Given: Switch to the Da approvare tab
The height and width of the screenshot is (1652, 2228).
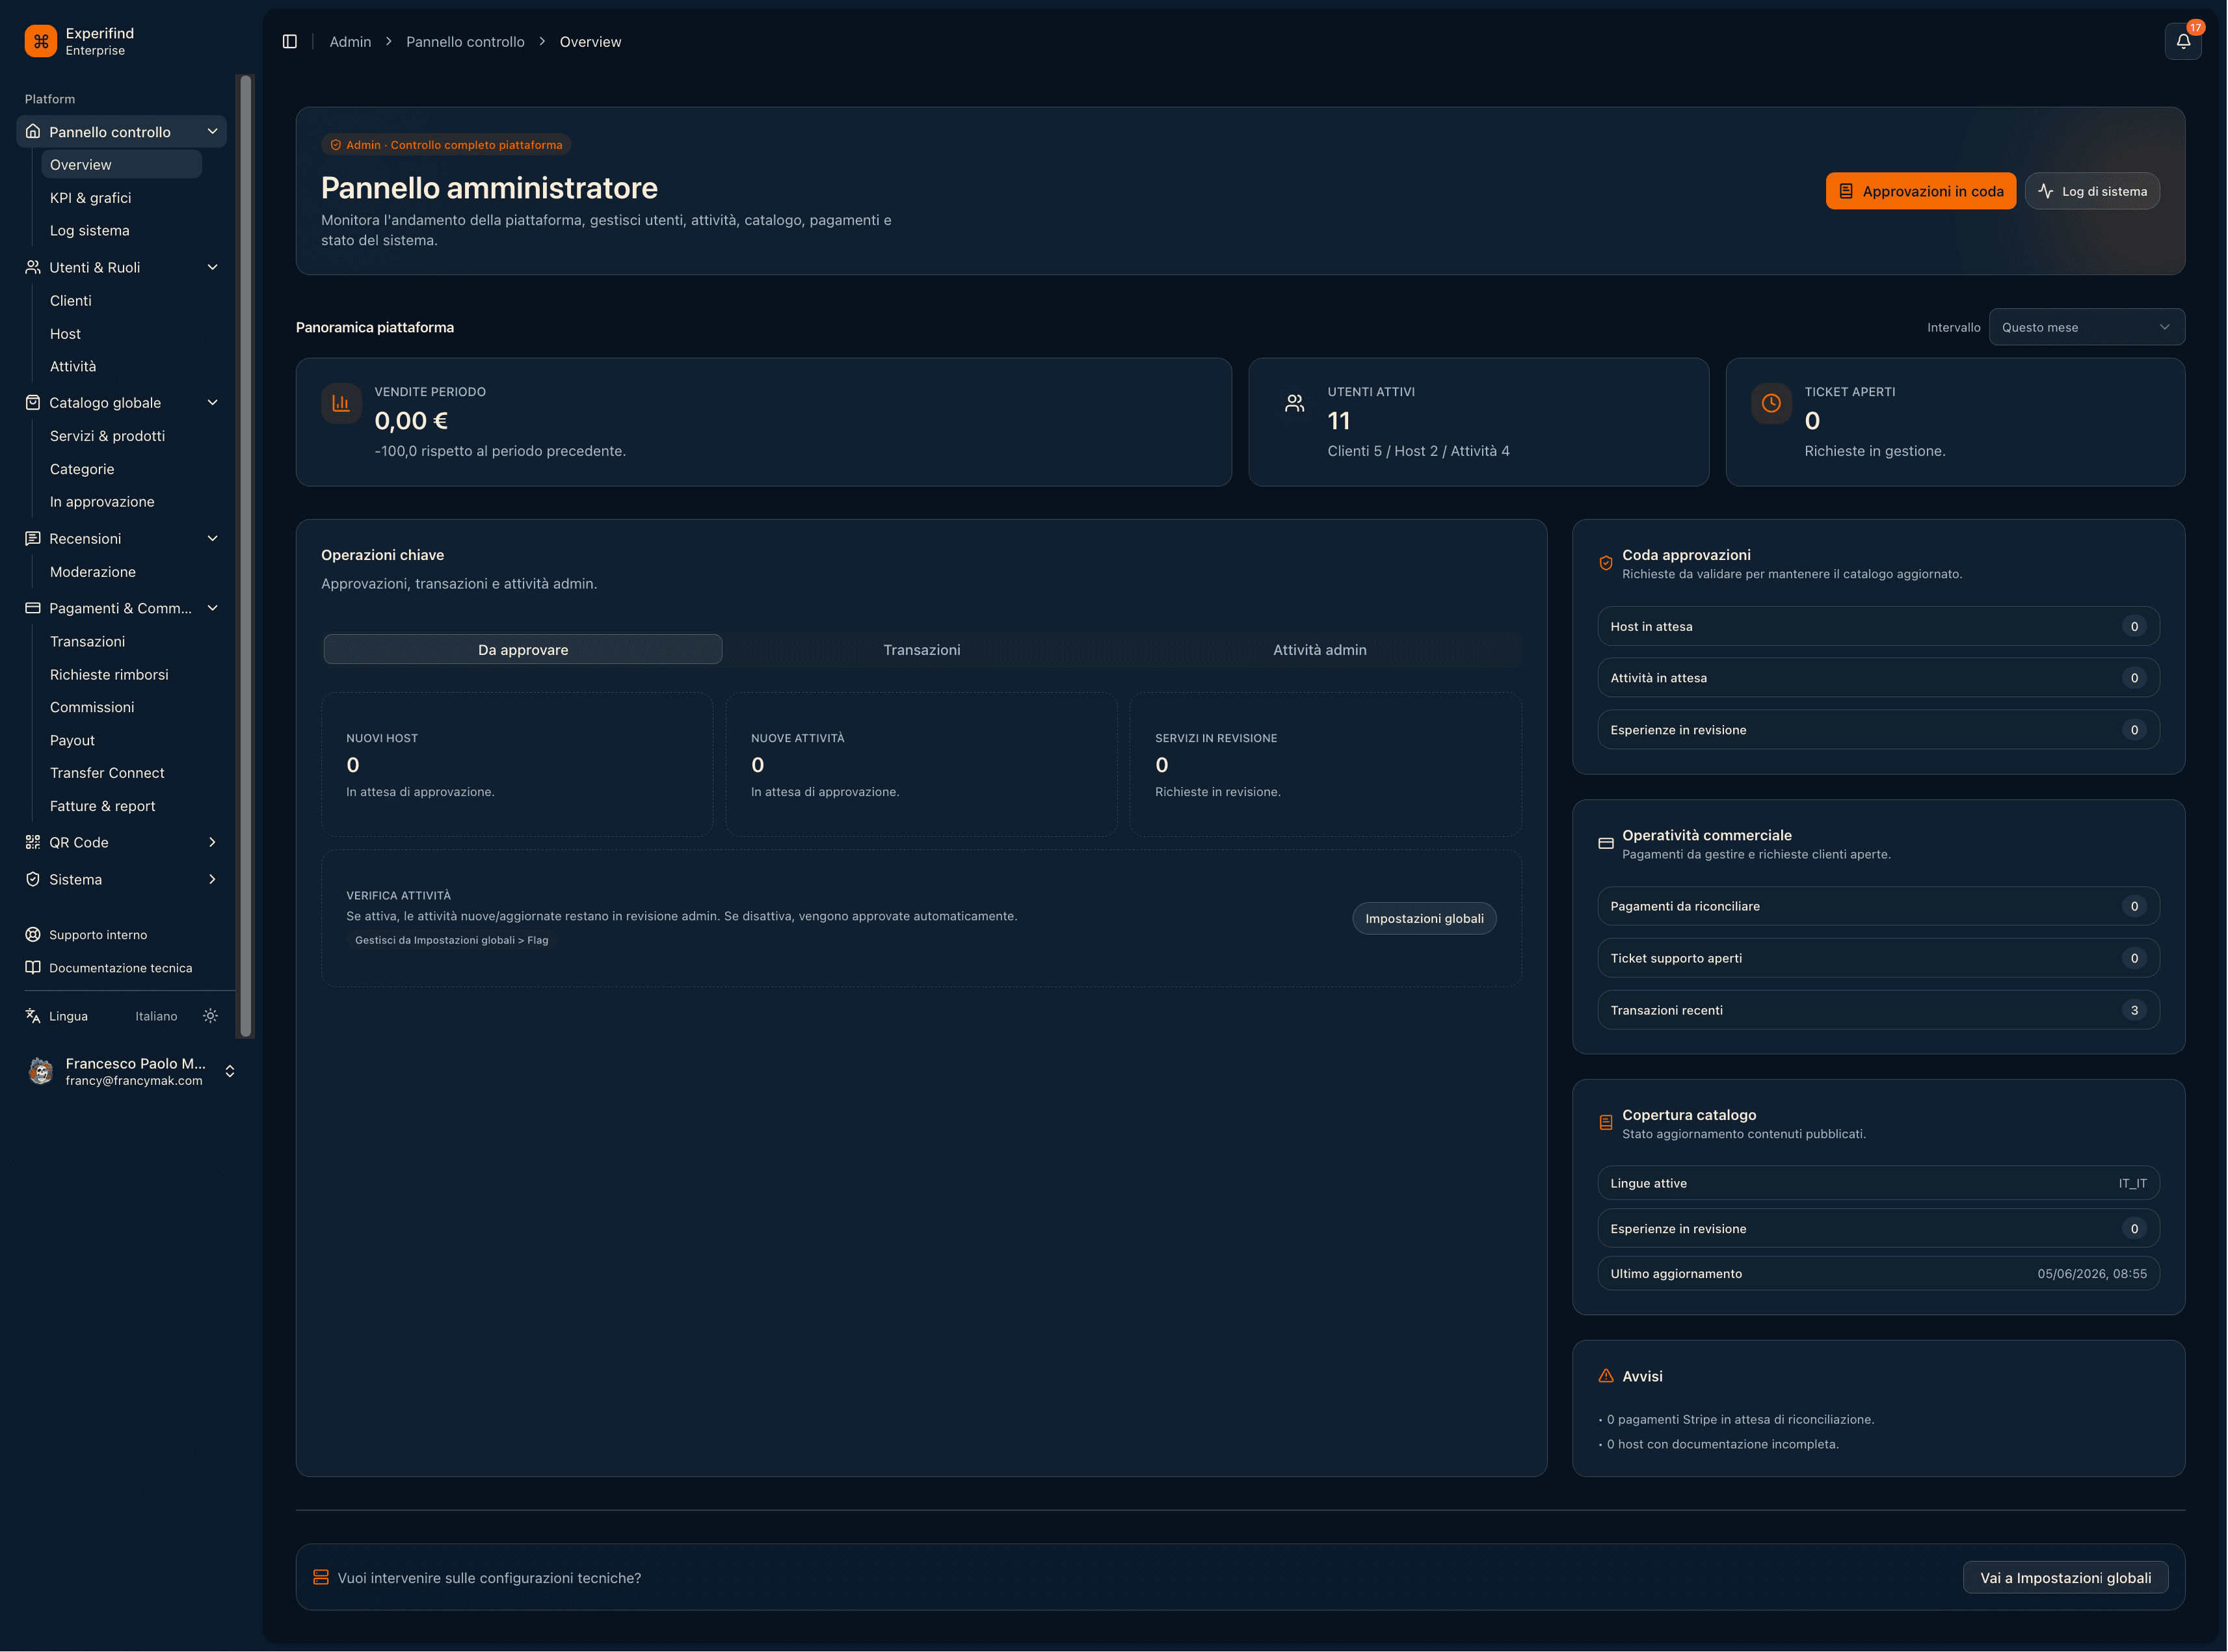Looking at the screenshot, I should click(x=522, y=649).
